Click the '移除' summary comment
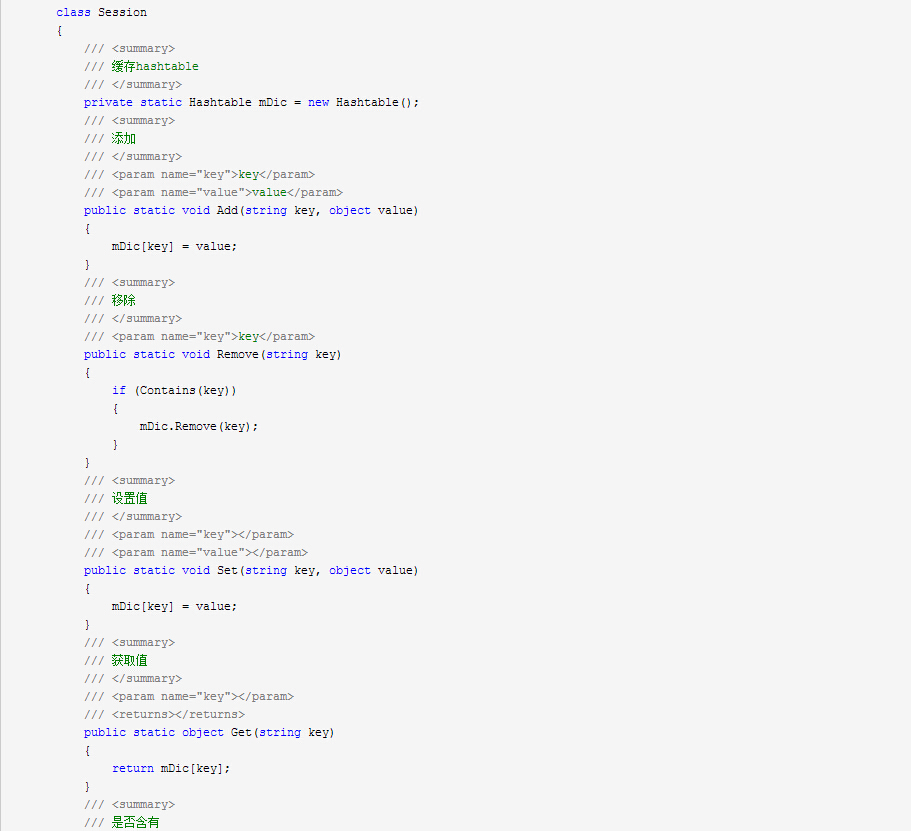The height and width of the screenshot is (831, 911). pos(124,300)
